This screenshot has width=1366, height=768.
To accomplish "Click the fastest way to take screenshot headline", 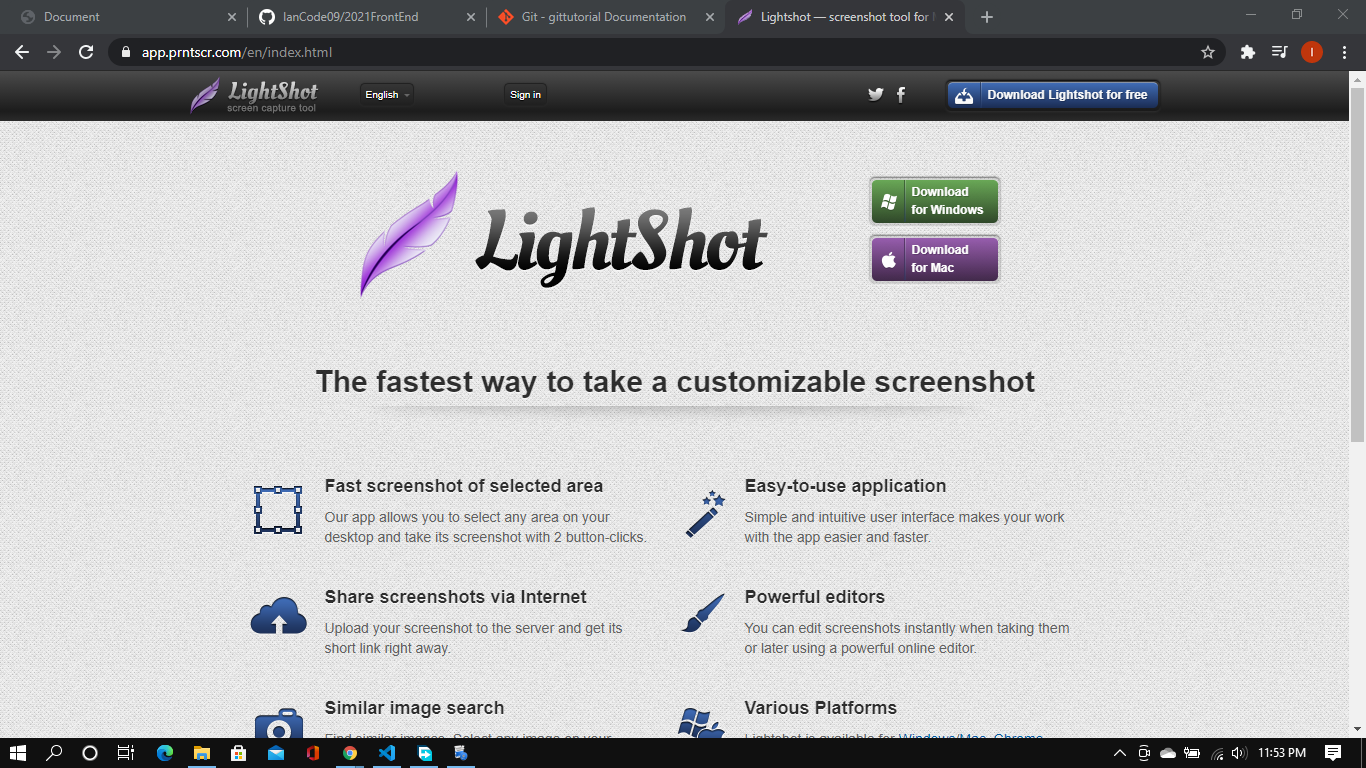I will tap(675, 381).
